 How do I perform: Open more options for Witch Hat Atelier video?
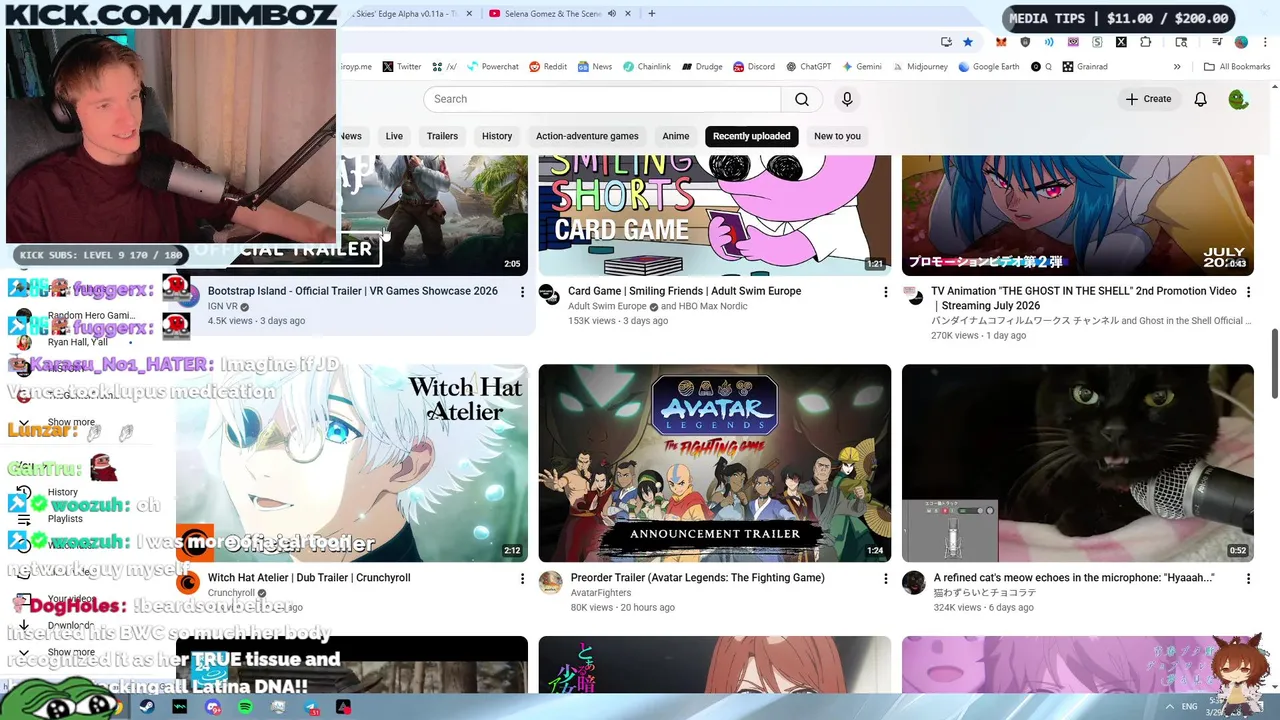[522, 578]
